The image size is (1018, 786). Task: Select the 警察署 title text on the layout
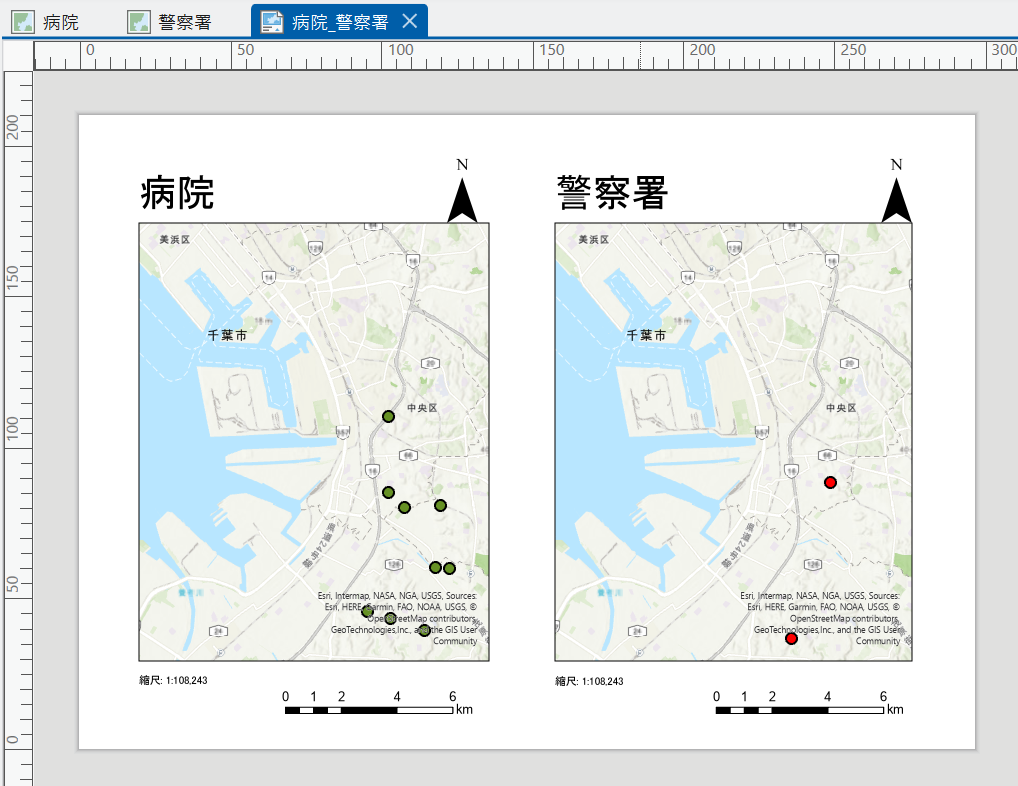pos(611,193)
